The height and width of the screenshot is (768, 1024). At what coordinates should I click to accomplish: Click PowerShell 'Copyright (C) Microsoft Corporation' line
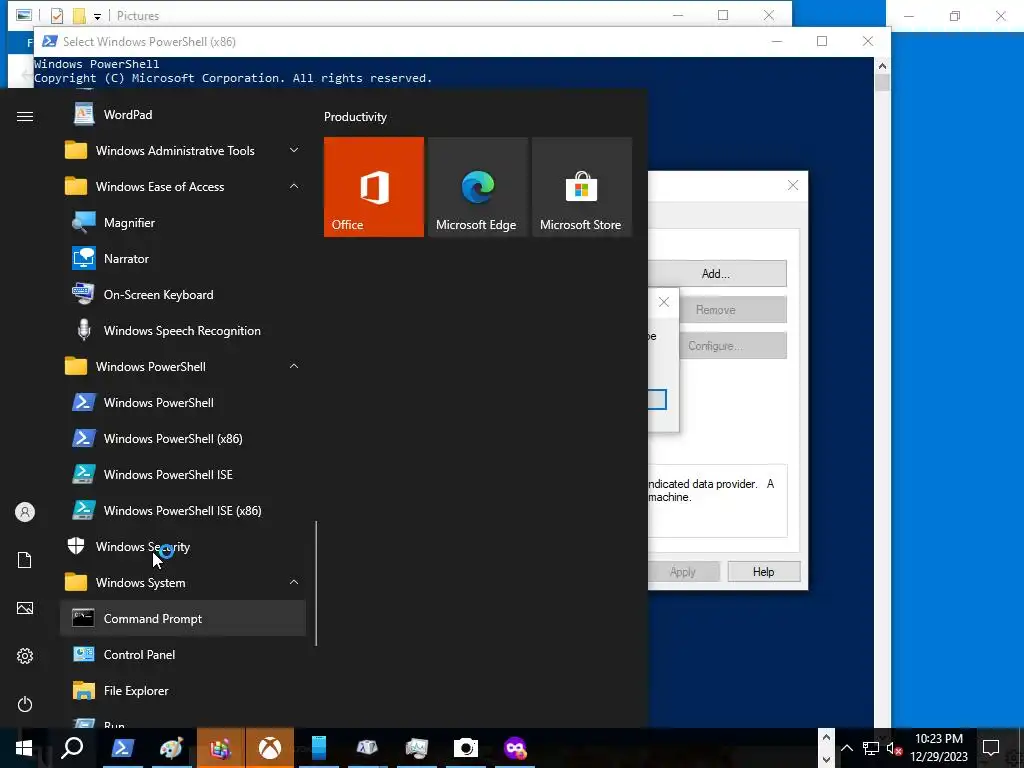point(233,78)
